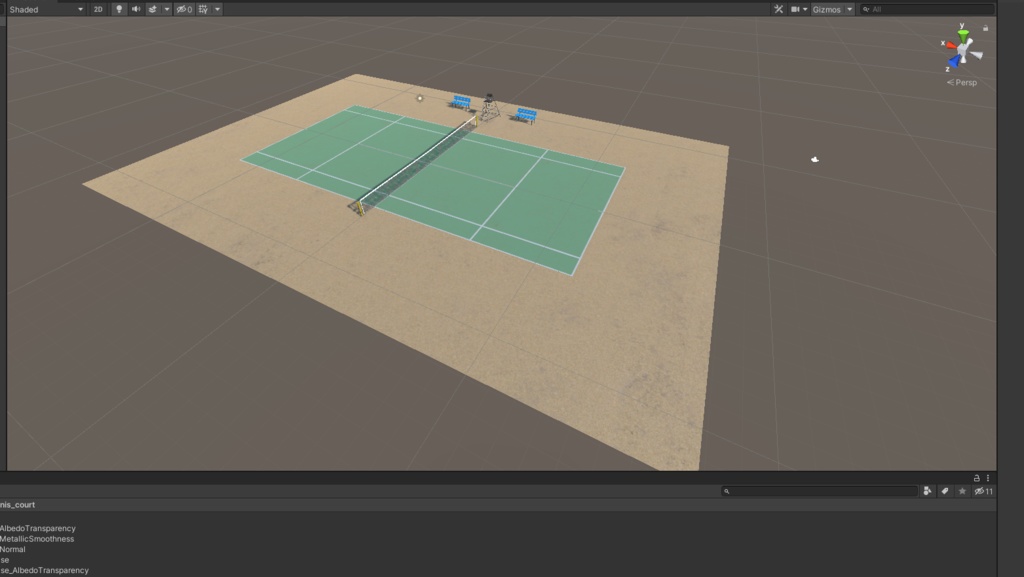Toggle scene lighting with the lightbulb icon
Screen dimensions: 1024x577
(x=119, y=8)
